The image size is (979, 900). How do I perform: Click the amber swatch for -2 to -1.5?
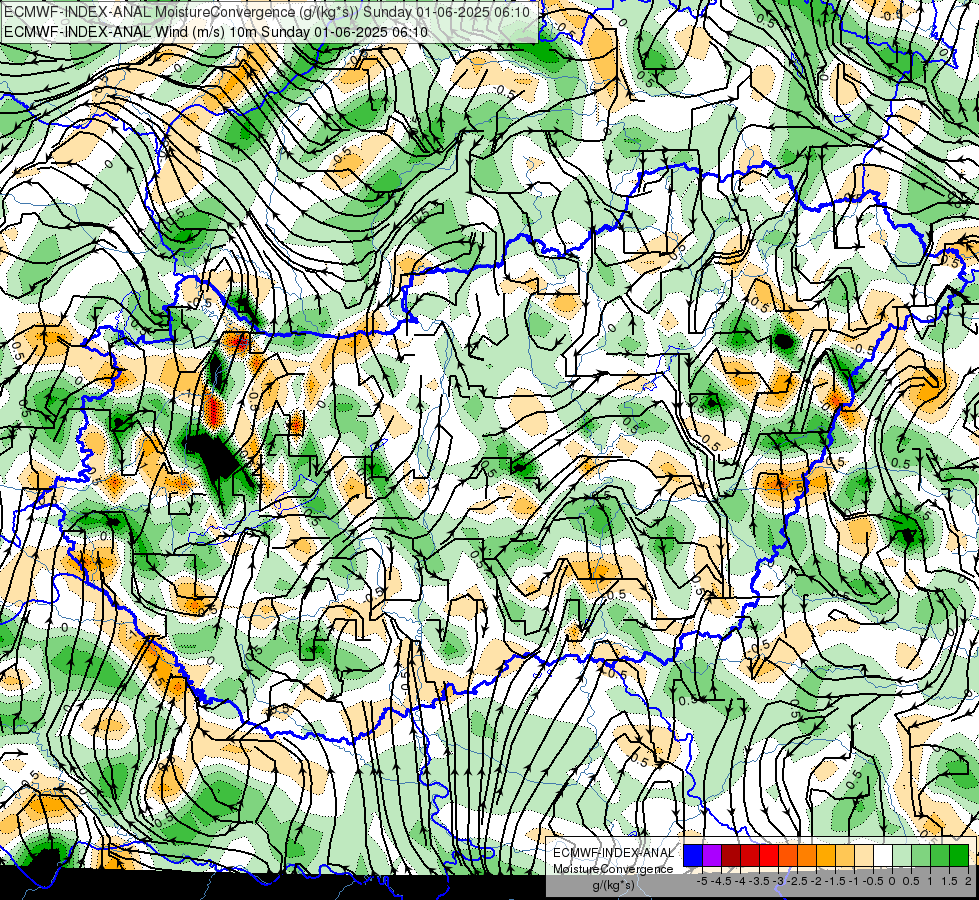825,855
